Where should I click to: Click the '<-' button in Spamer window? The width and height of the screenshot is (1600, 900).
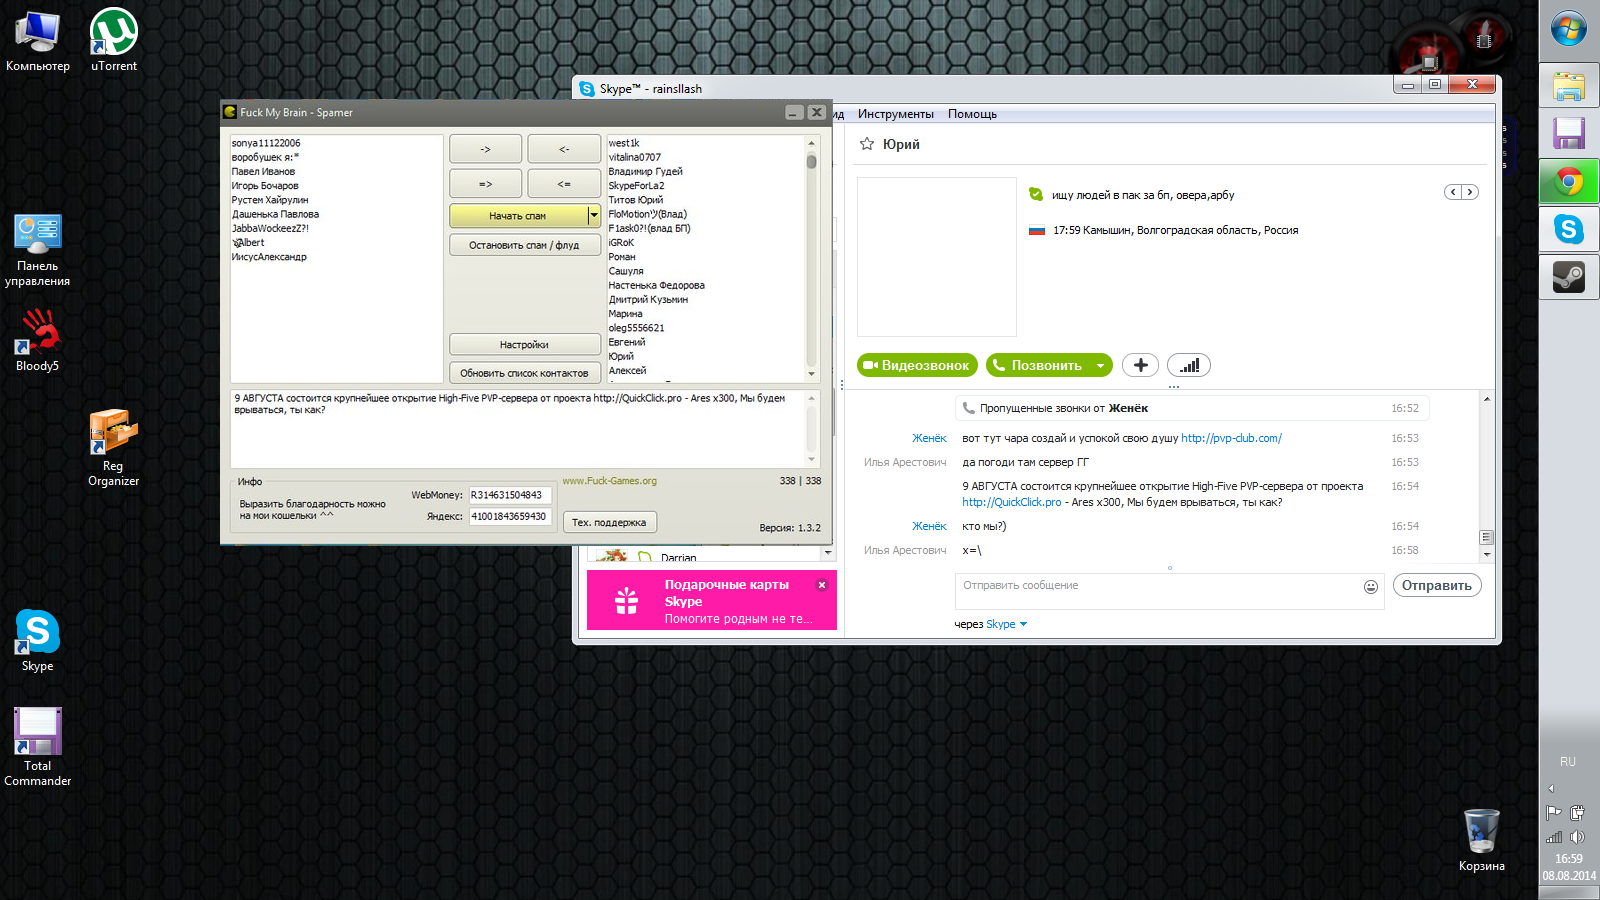pos(564,149)
